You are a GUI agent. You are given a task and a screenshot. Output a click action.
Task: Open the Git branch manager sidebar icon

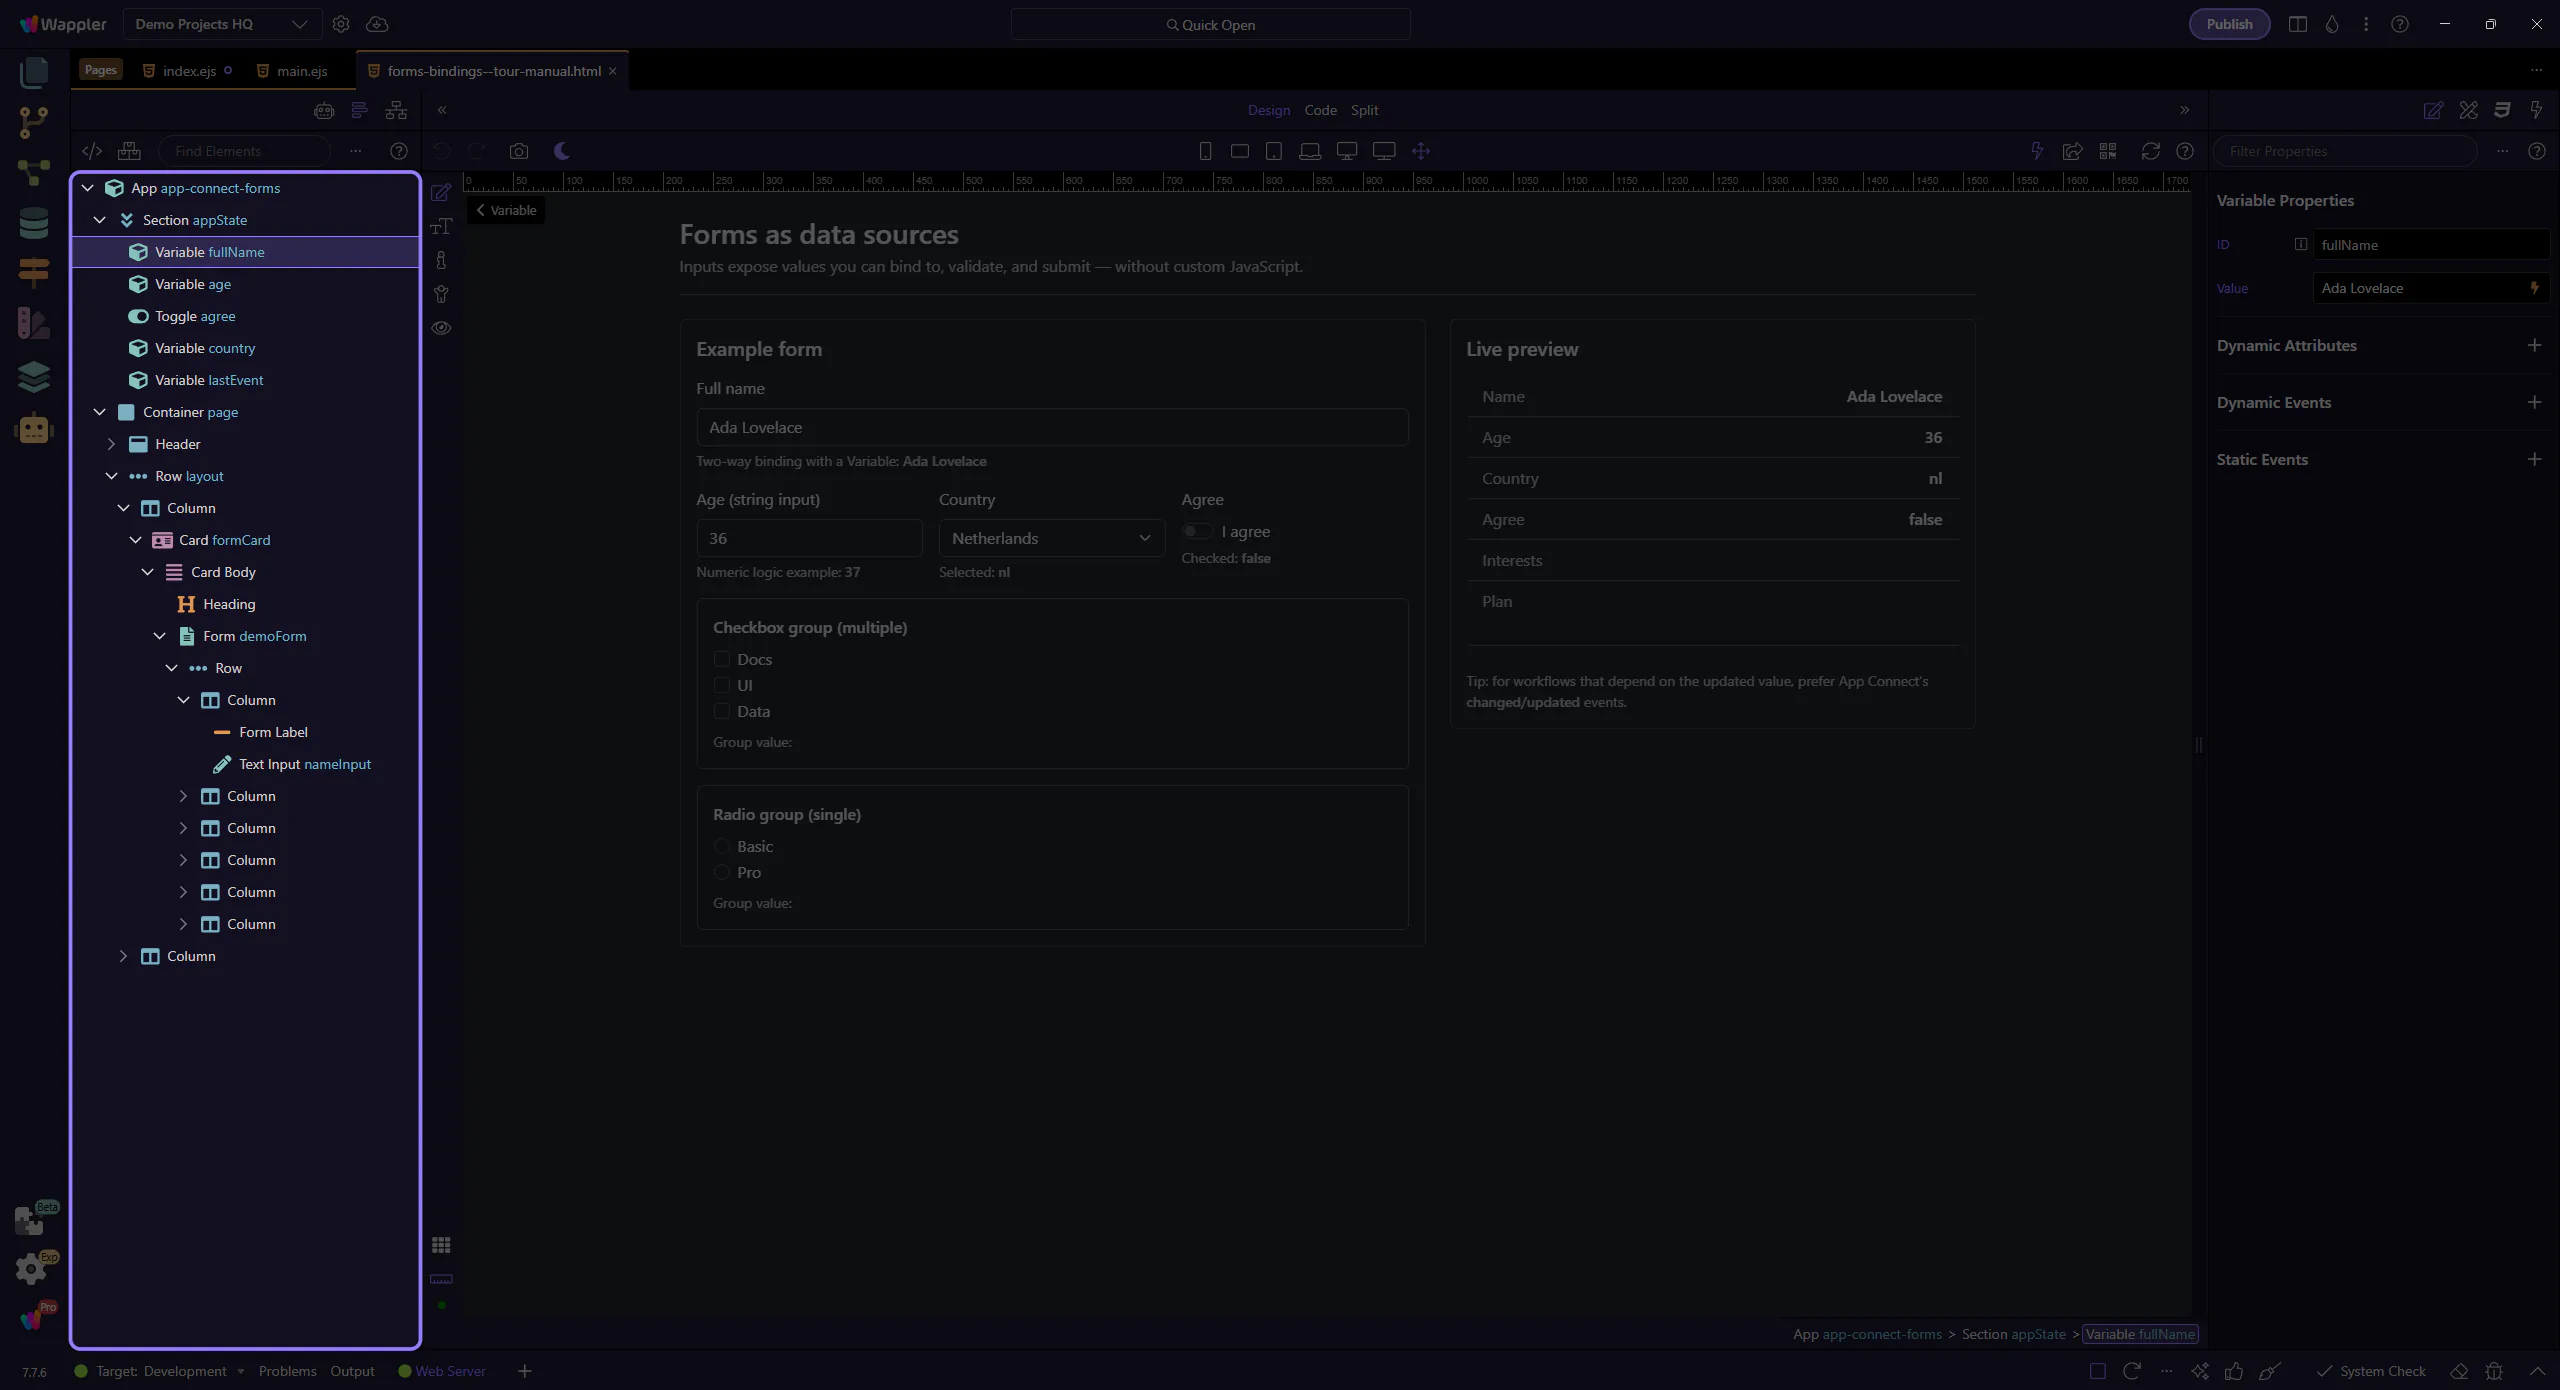[33, 122]
